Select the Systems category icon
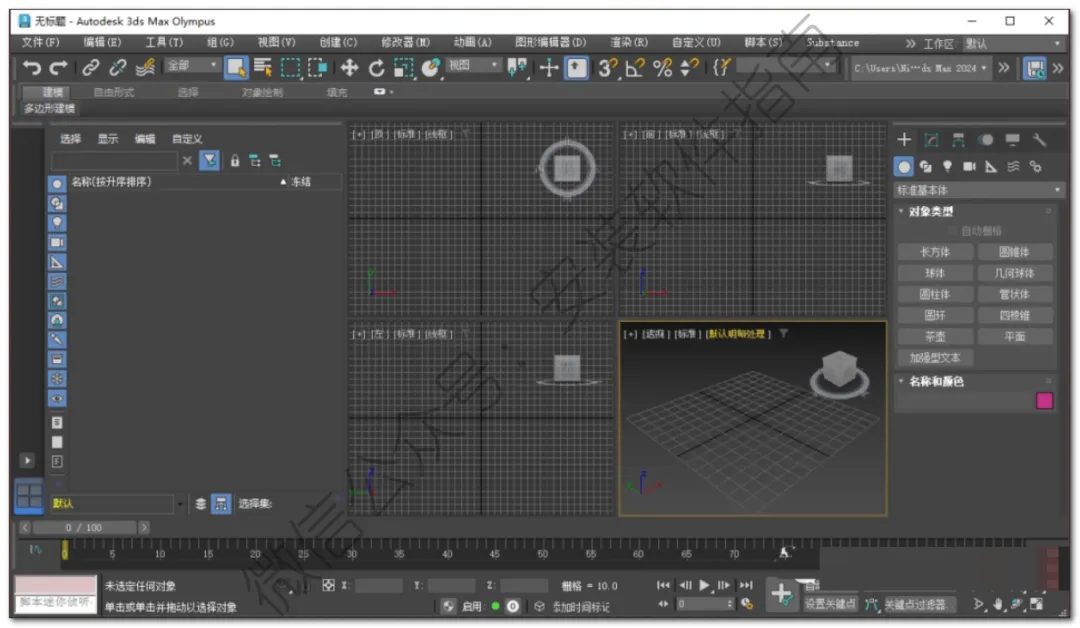 [x=1035, y=167]
